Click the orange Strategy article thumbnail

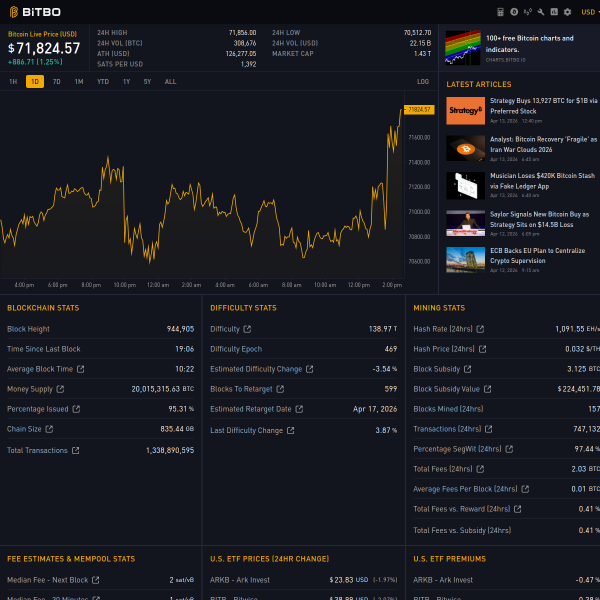[465, 111]
